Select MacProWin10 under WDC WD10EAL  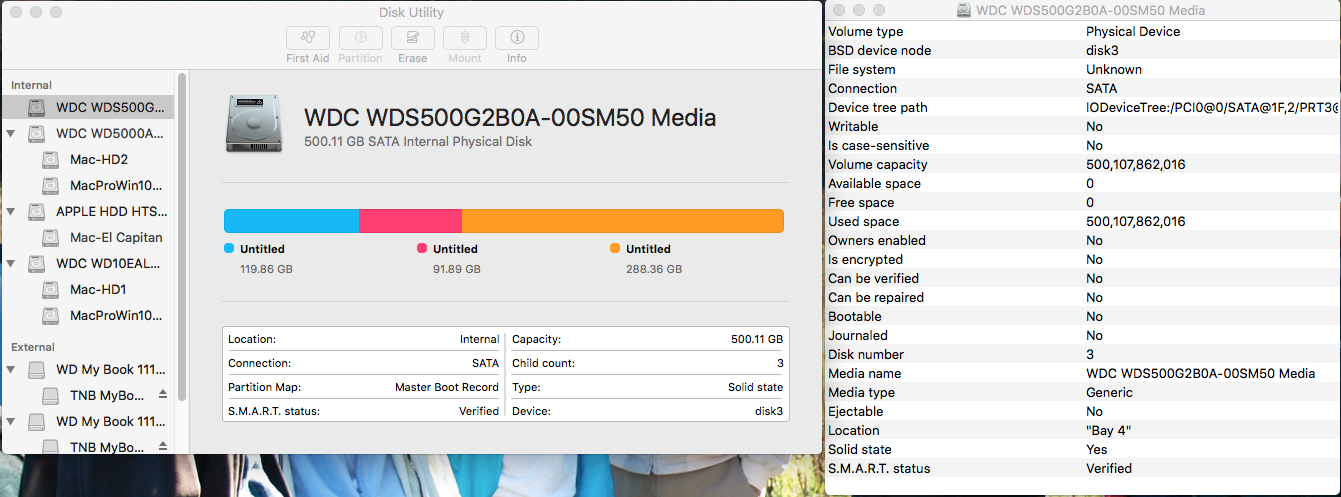click(x=88, y=316)
